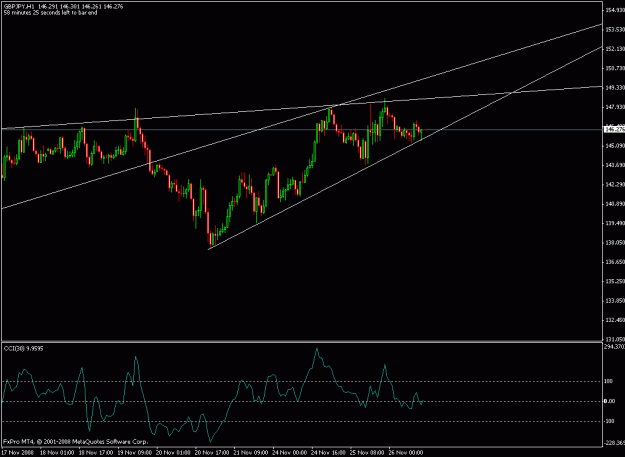Click the 153.53 price scale label

coord(615,29)
